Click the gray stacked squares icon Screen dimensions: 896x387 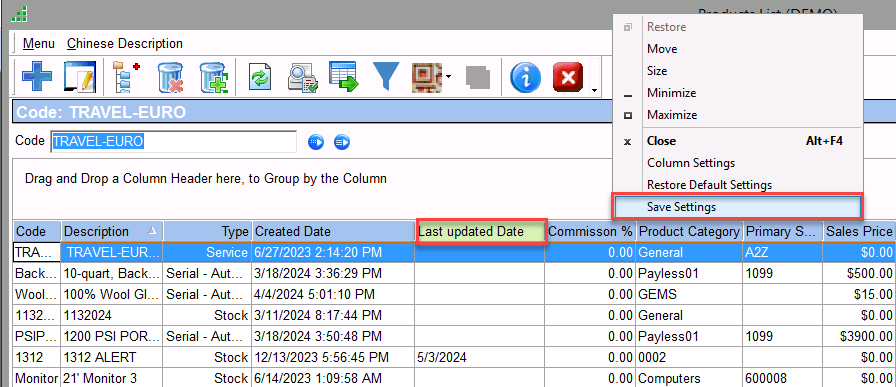coord(478,77)
